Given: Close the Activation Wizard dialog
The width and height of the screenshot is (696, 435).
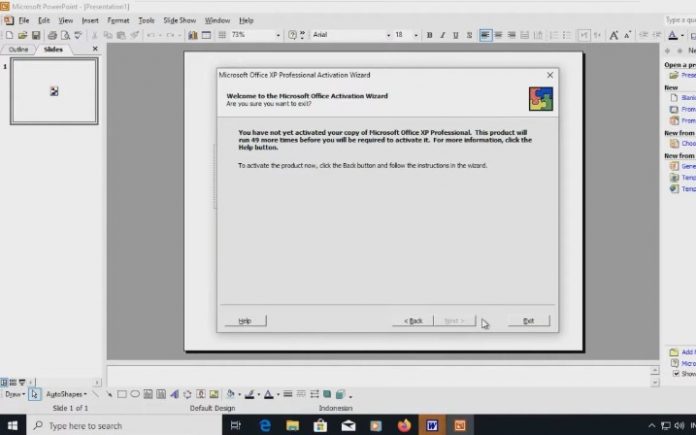Looking at the screenshot, I should tap(550, 75).
